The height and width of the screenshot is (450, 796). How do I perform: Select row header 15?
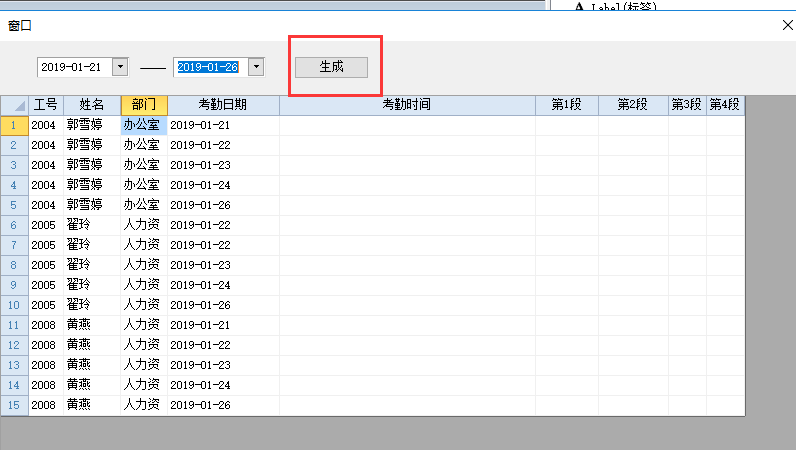pyautogui.click(x=14, y=405)
